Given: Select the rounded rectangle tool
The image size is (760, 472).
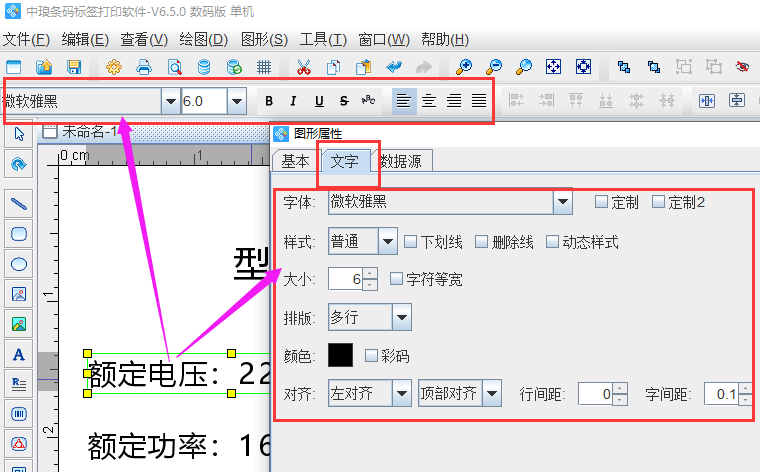Looking at the screenshot, I should pos(18,234).
